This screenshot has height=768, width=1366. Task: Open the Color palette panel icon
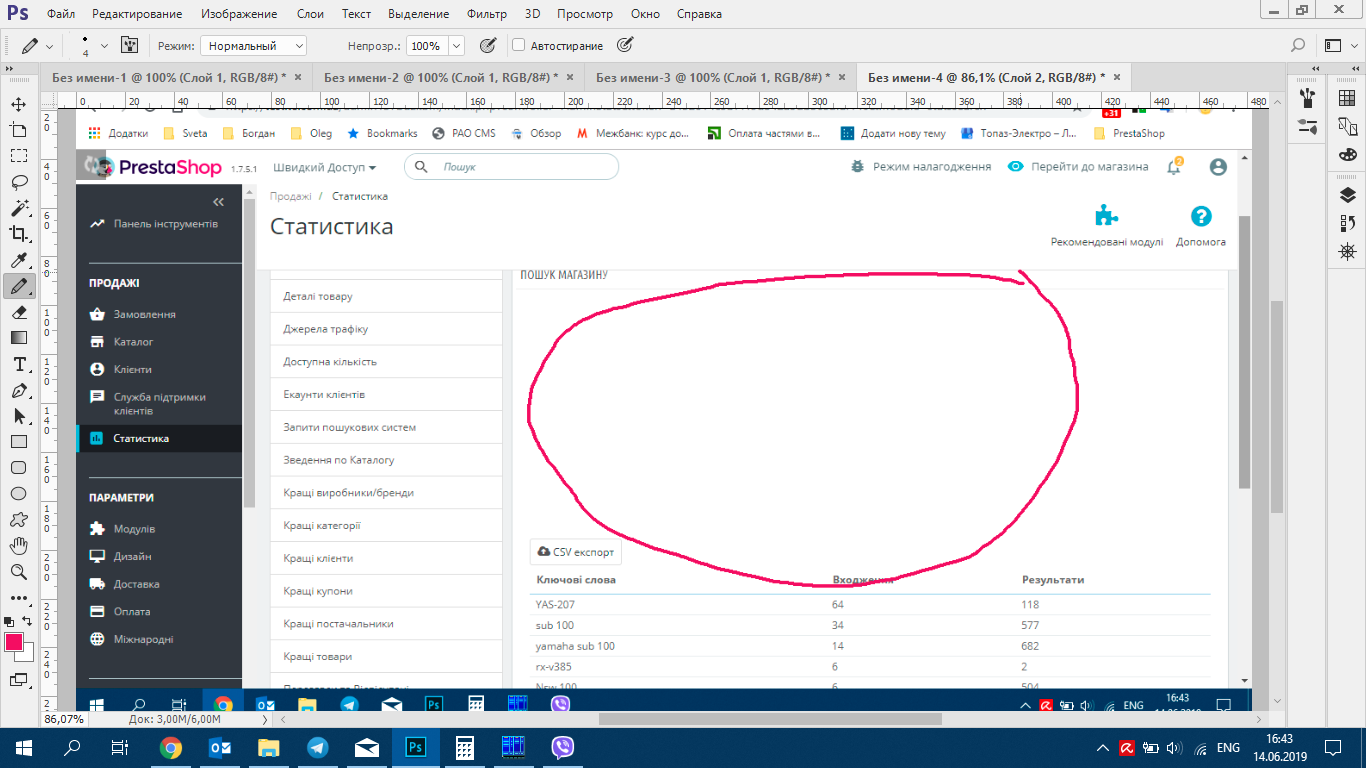[1347, 154]
